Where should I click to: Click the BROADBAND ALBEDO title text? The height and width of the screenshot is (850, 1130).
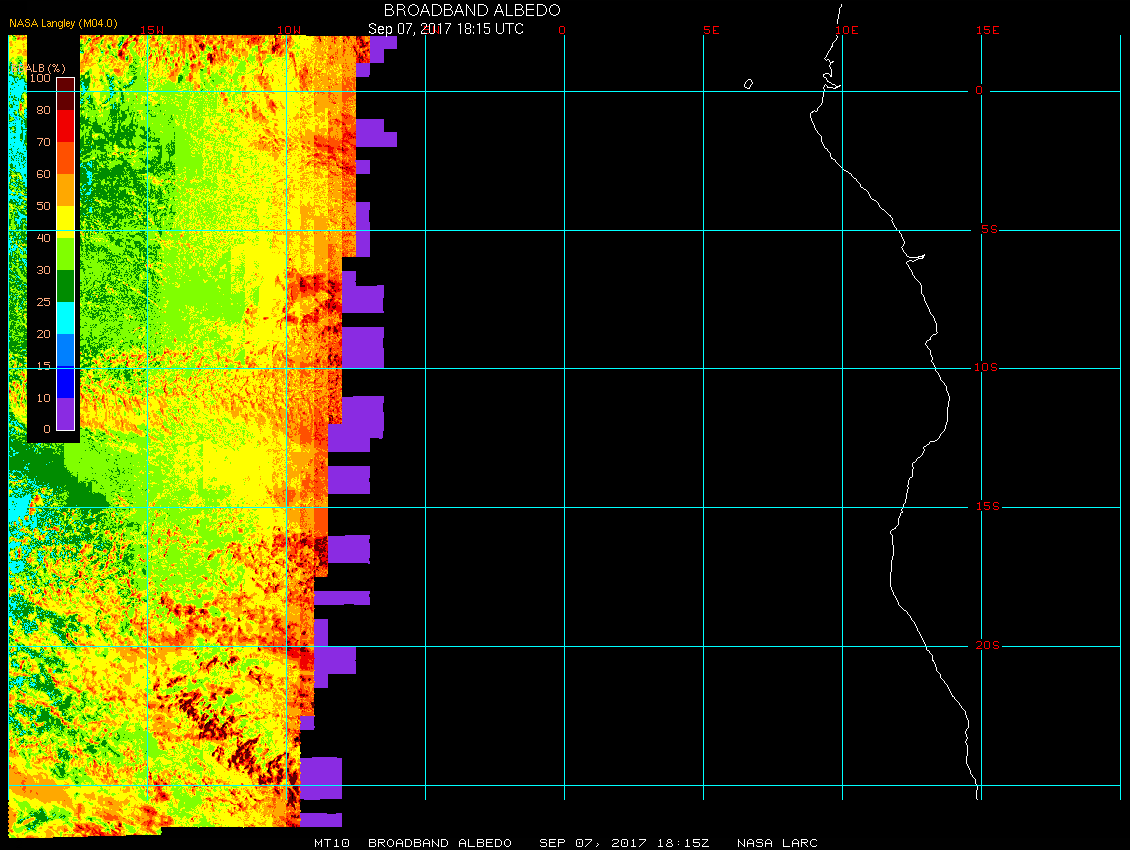(472, 10)
